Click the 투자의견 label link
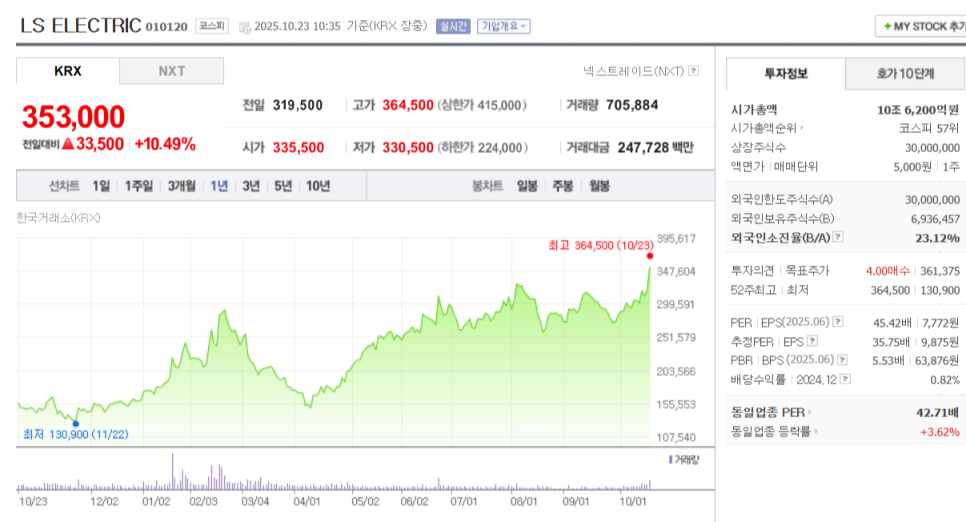Viewport: 966px width, 522px height. (752, 271)
